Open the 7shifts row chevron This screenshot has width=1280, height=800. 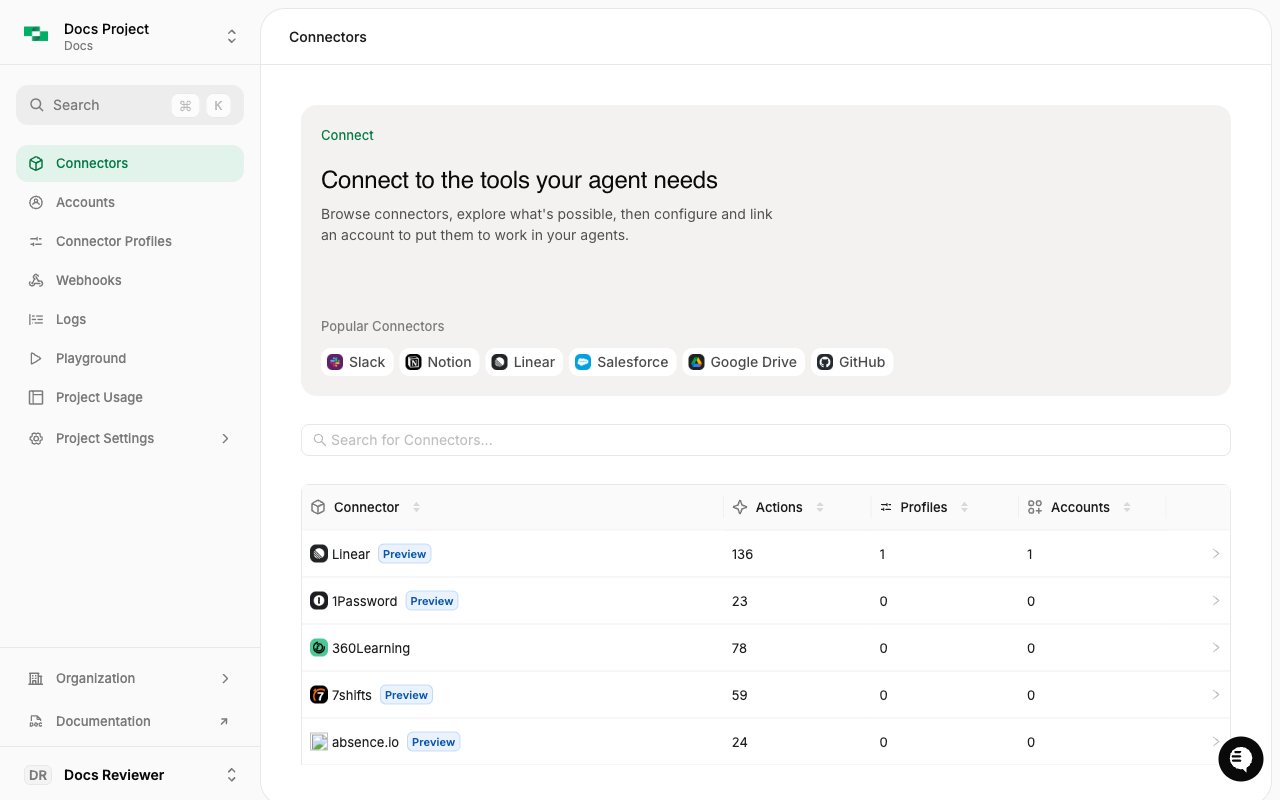(1216, 695)
